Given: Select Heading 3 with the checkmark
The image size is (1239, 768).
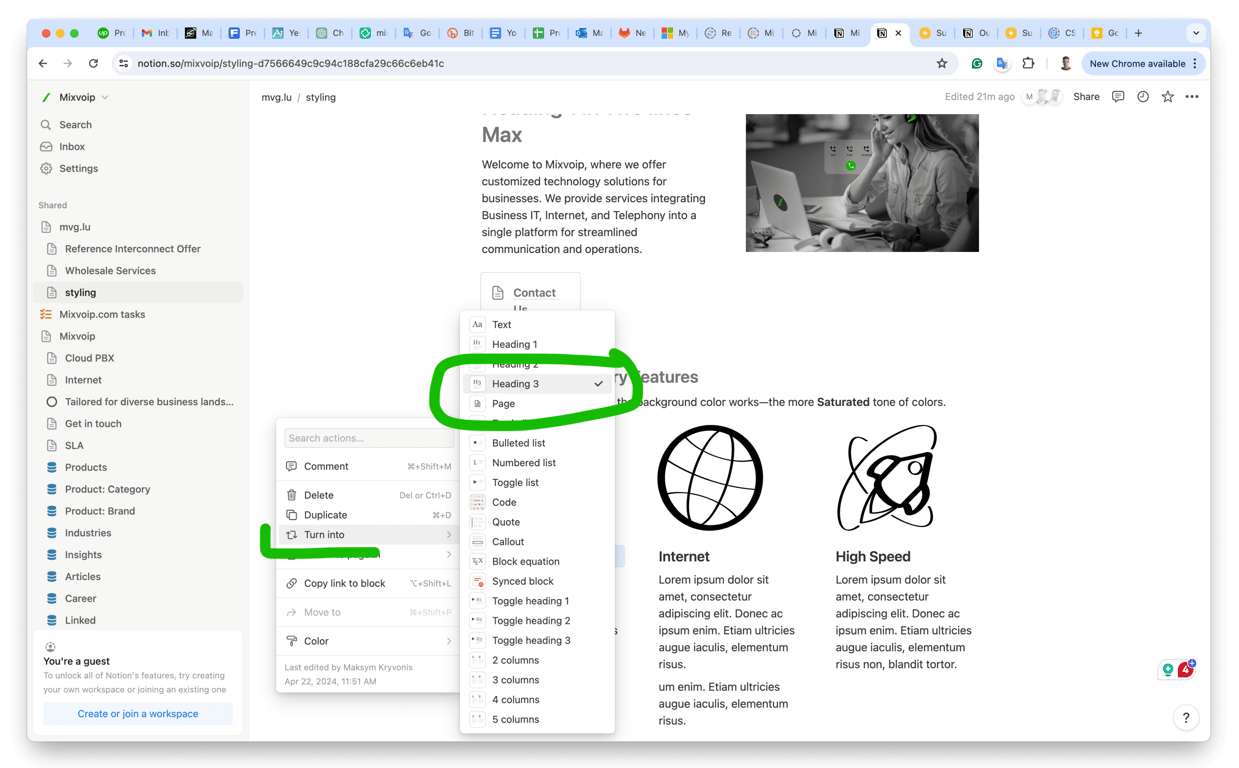Looking at the screenshot, I should [x=515, y=383].
